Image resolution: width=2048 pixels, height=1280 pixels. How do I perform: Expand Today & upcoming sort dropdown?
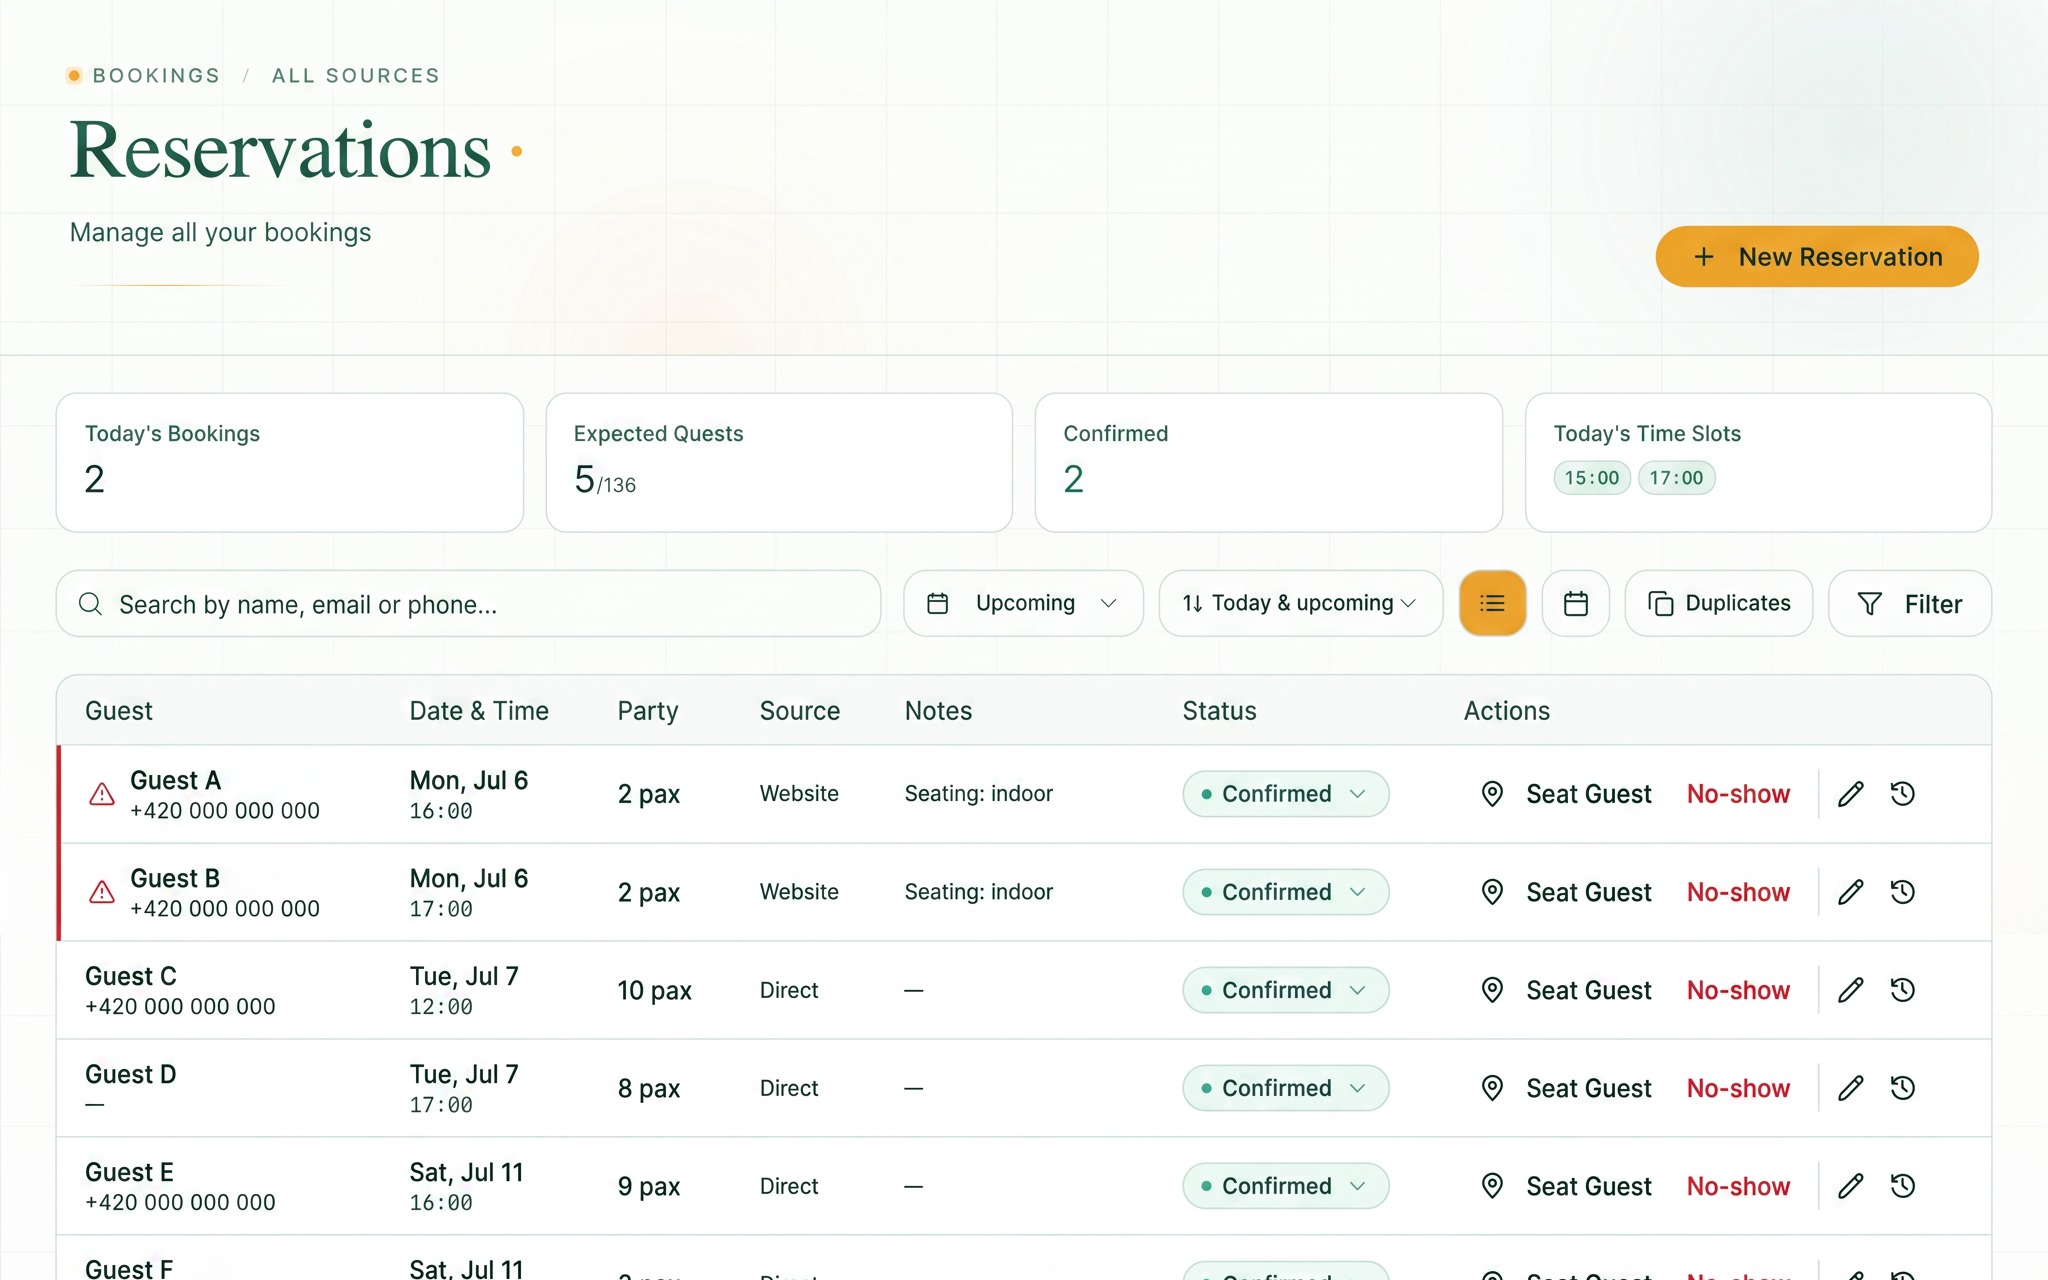(1300, 603)
